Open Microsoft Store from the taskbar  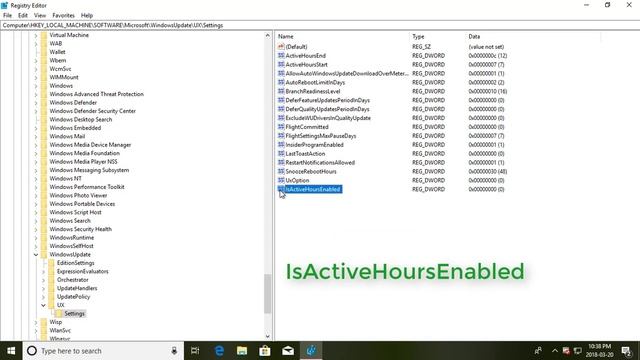coord(265,351)
